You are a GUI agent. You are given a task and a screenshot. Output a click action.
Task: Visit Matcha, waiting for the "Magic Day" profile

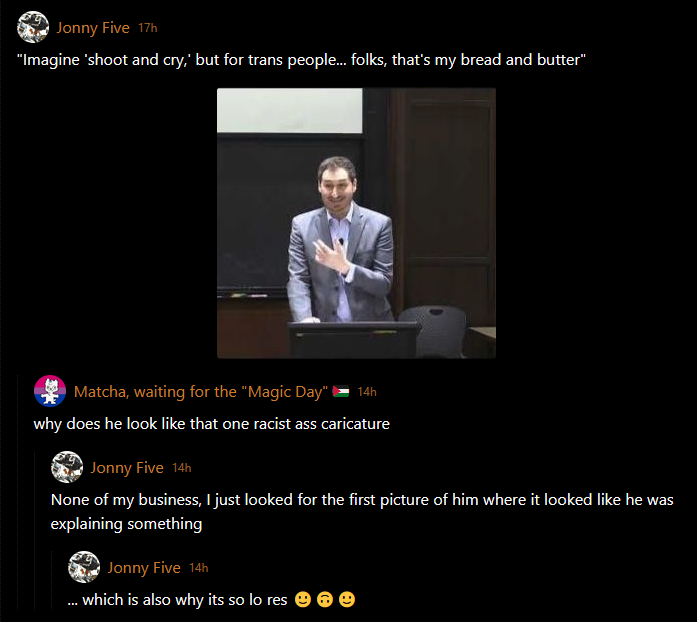[201, 392]
